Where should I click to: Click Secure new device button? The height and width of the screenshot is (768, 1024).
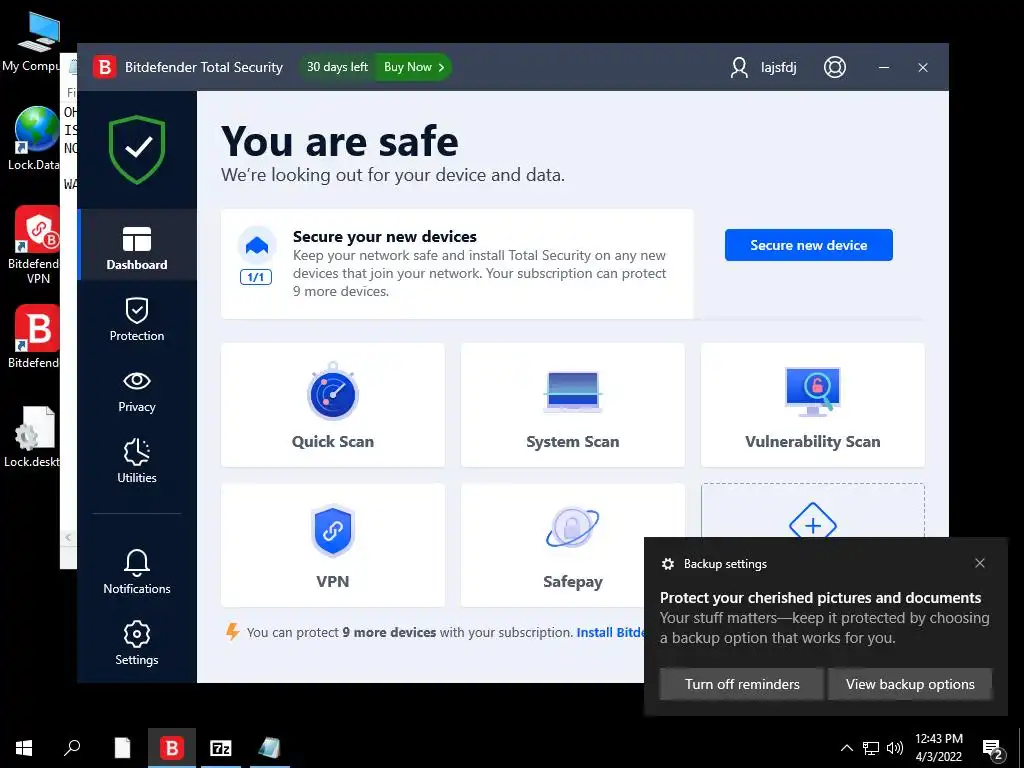pos(808,245)
